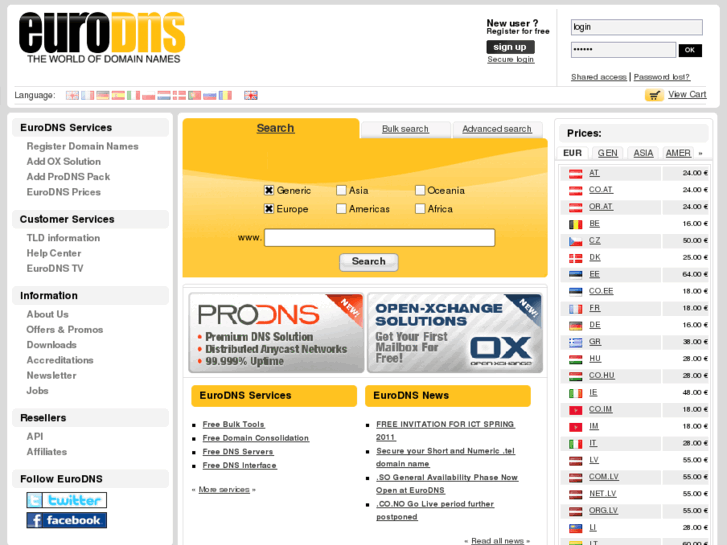Select the GEN prices tab

[607, 153]
